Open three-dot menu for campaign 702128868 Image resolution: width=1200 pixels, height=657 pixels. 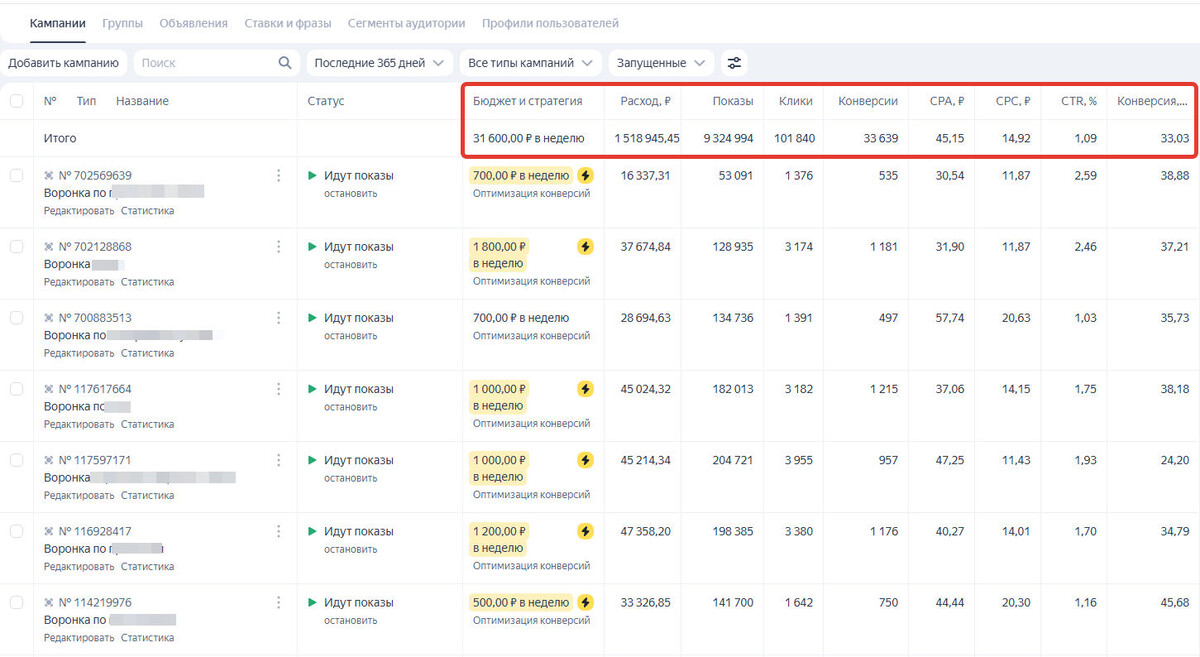pos(279,247)
